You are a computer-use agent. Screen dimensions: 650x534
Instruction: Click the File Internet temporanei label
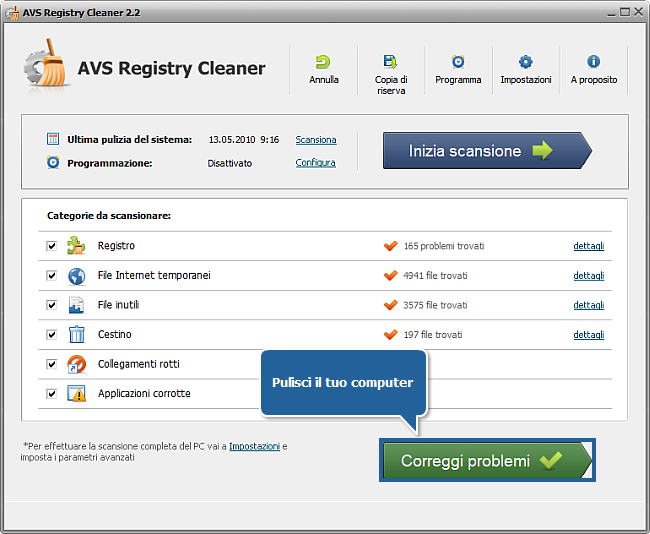pos(154,275)
